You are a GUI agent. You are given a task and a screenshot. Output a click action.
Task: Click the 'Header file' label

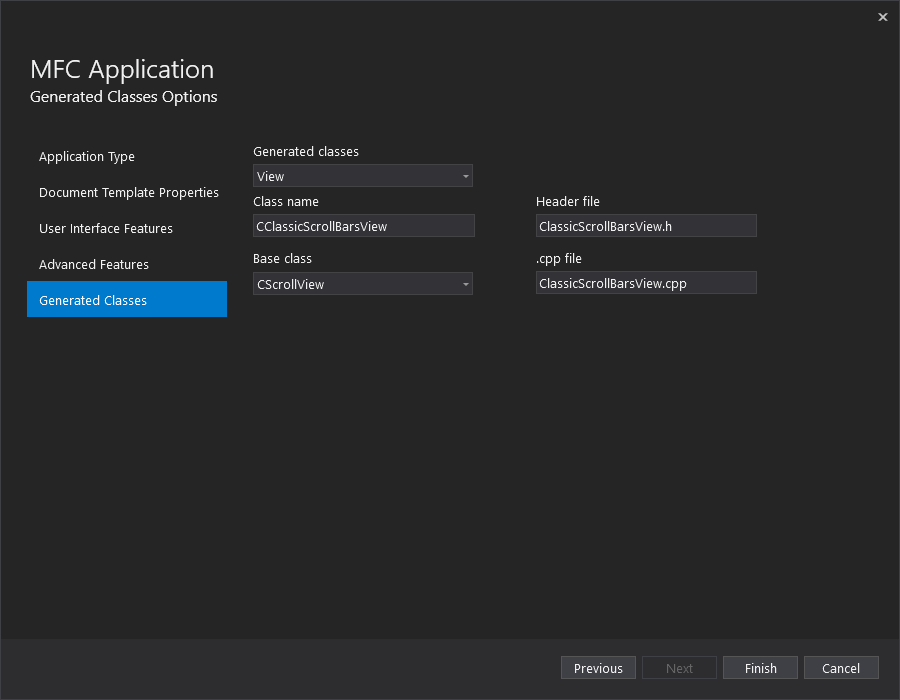point(568,201)
